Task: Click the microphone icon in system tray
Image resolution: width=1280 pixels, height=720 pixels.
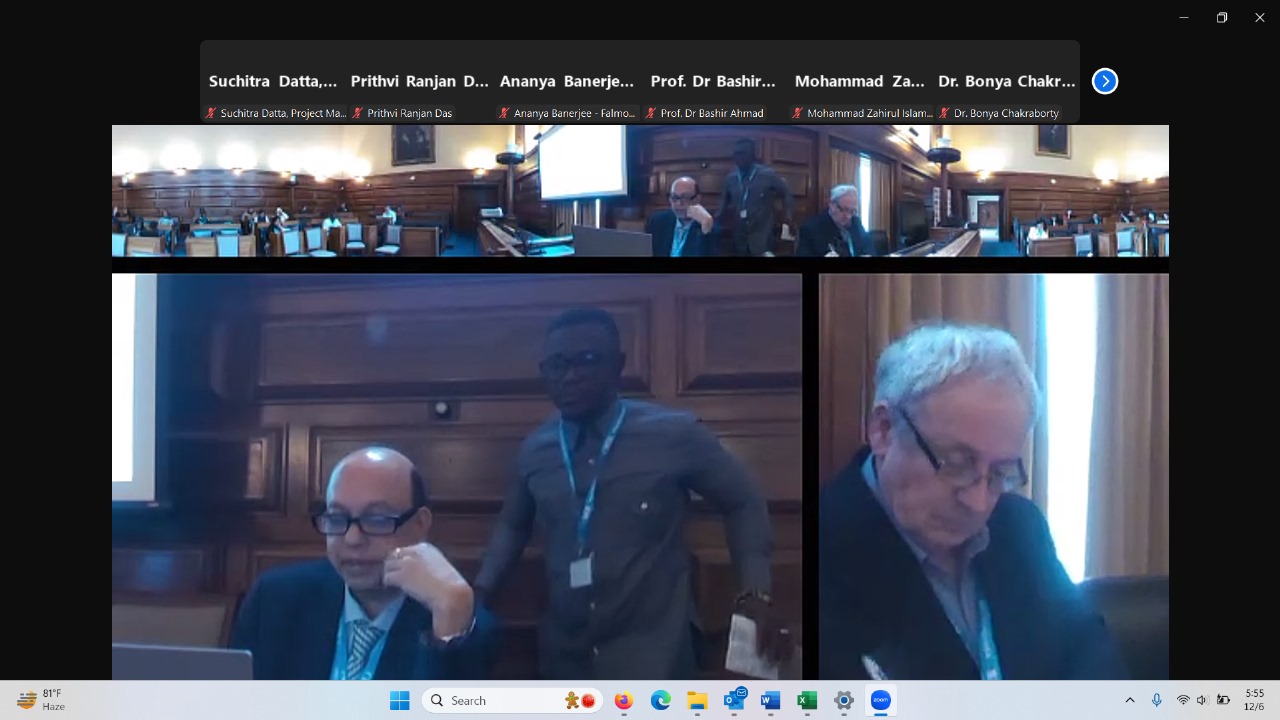Action: 1157,701
